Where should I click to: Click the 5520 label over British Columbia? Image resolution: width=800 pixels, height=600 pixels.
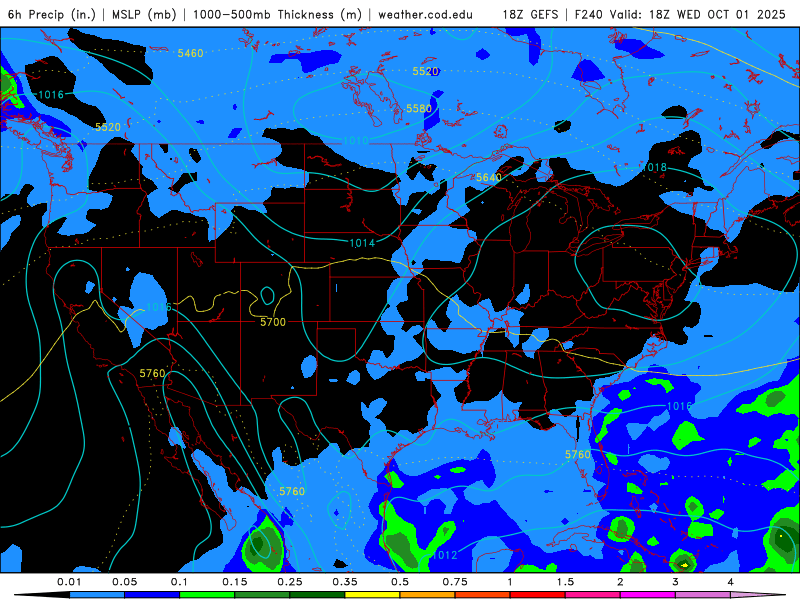pos(108,127)
